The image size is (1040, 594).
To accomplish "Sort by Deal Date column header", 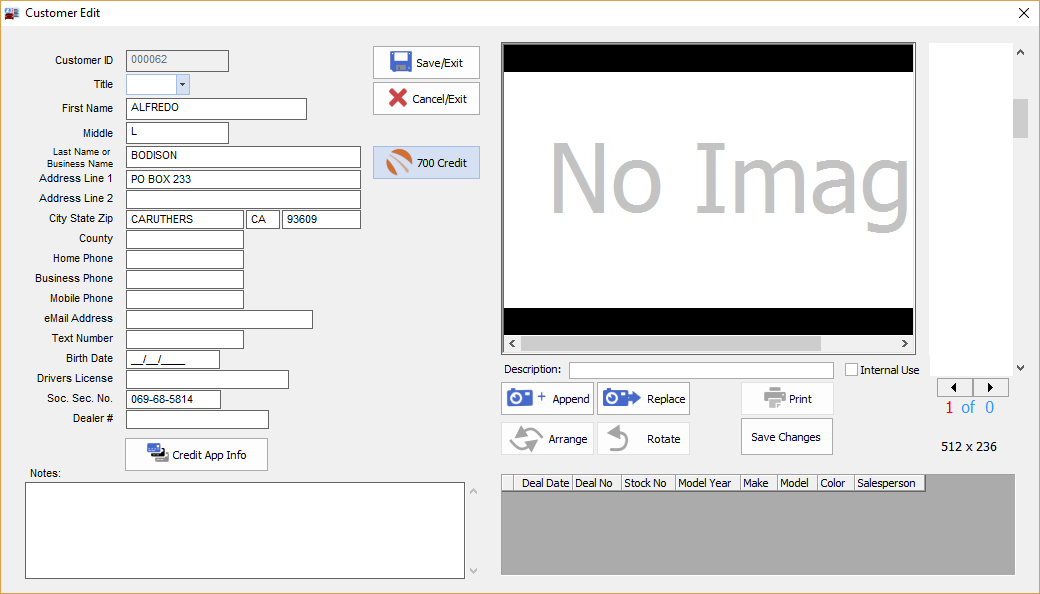I will (545, 483).
